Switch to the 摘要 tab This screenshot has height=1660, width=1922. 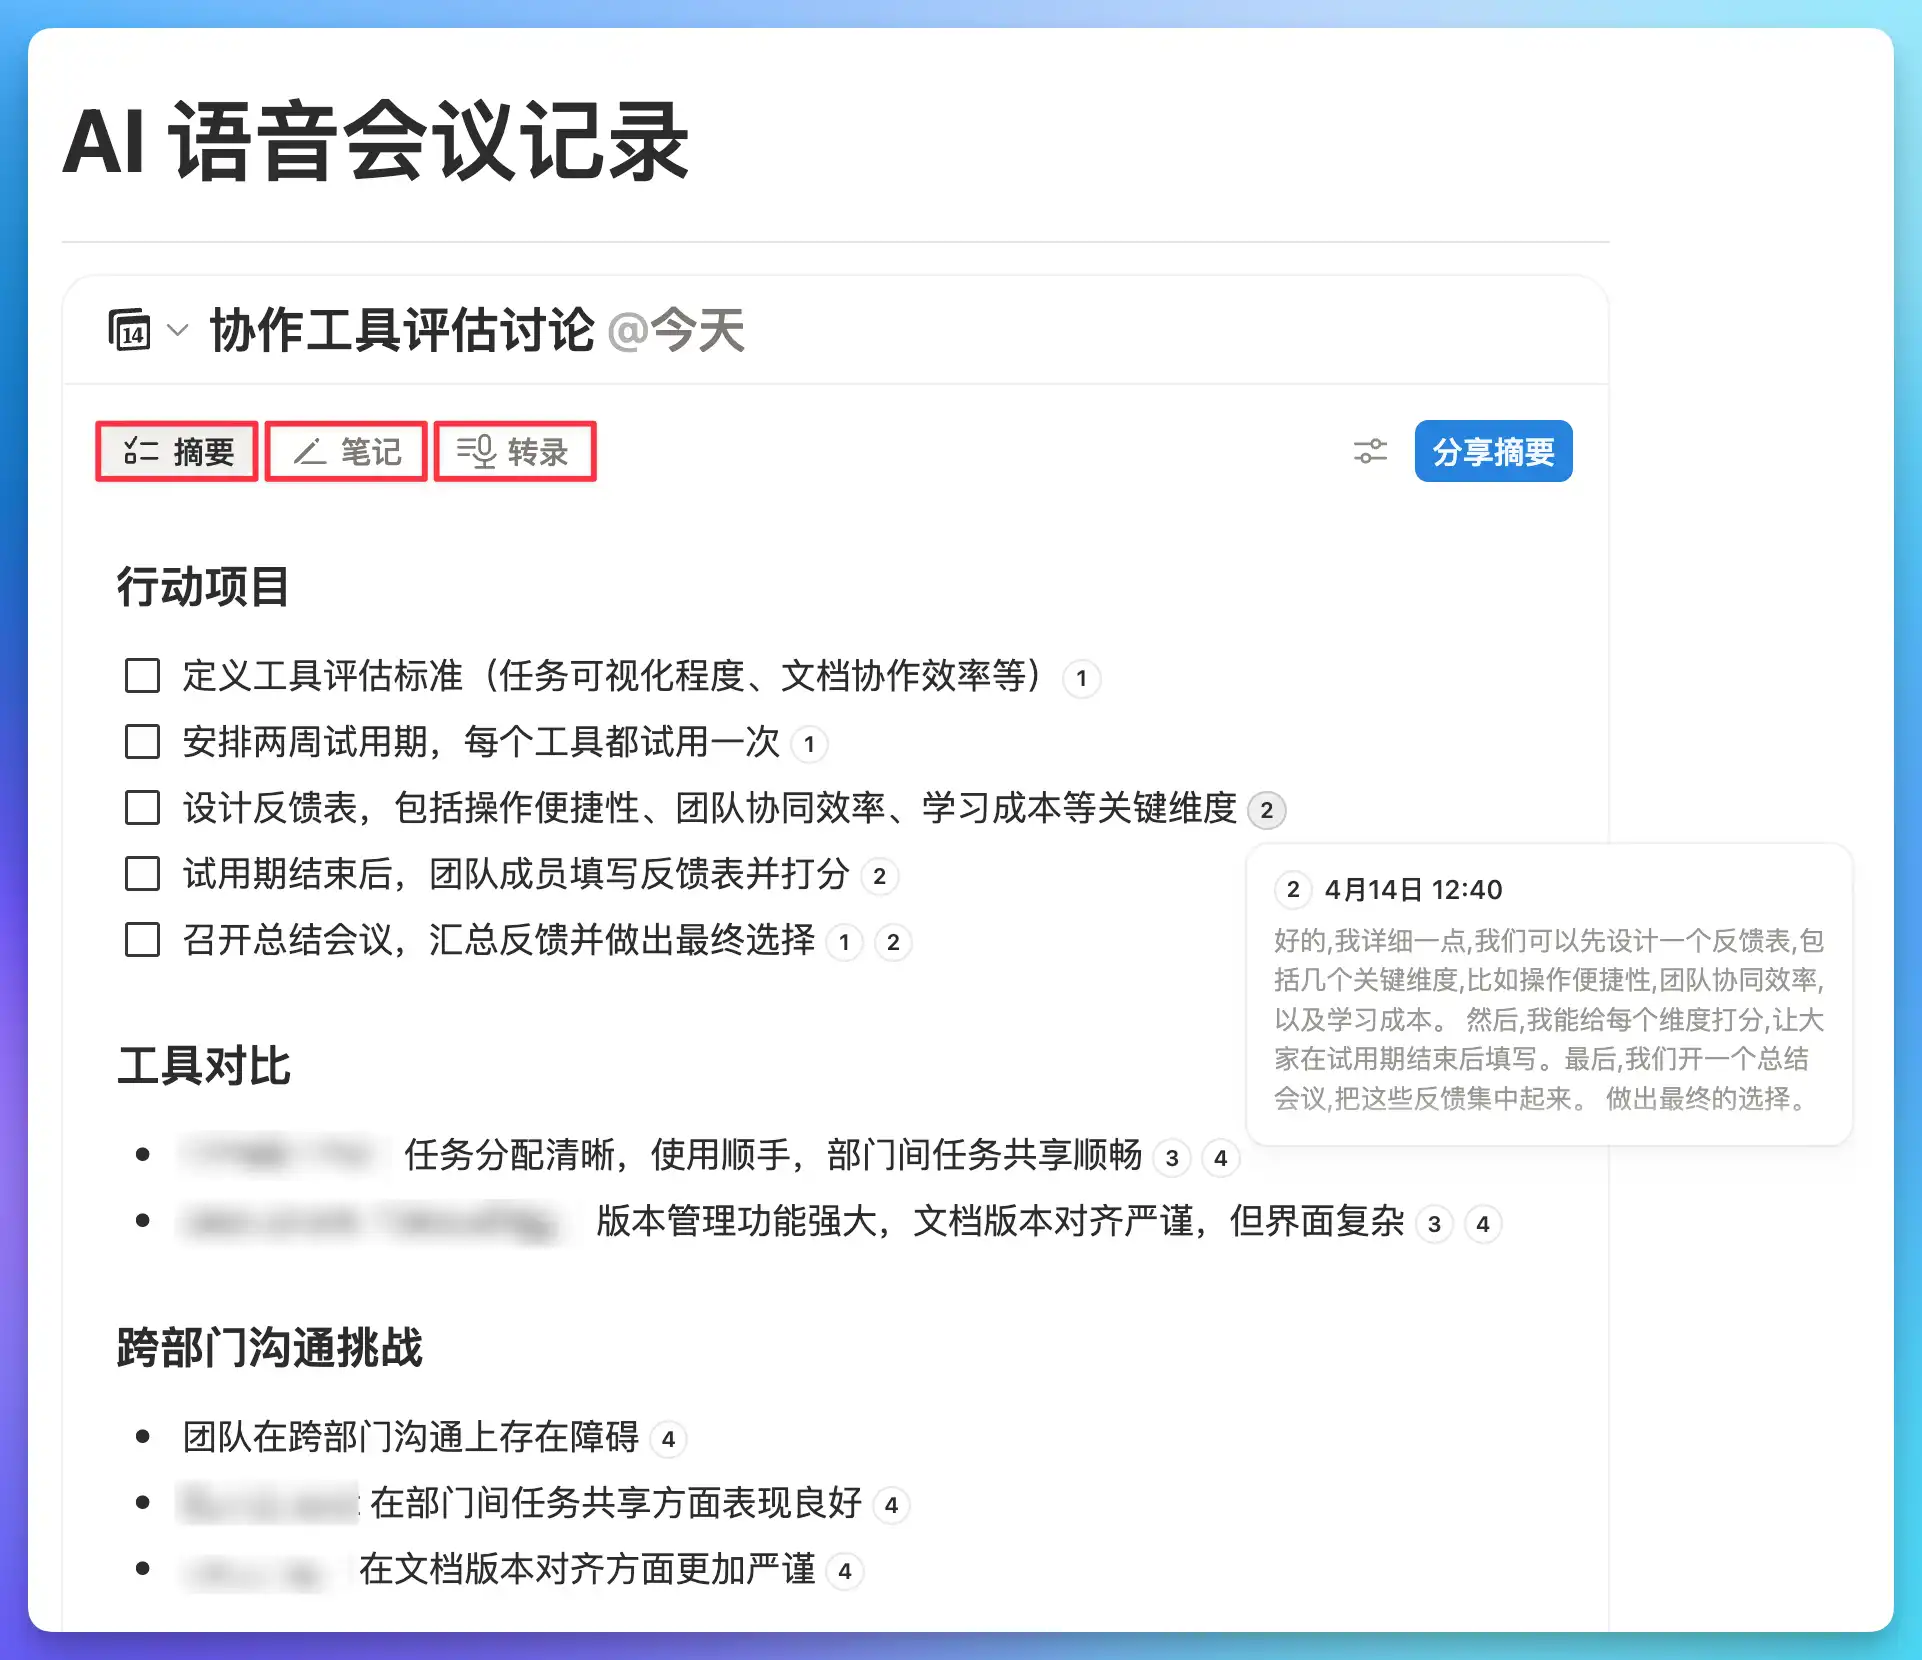coord(178,452)
